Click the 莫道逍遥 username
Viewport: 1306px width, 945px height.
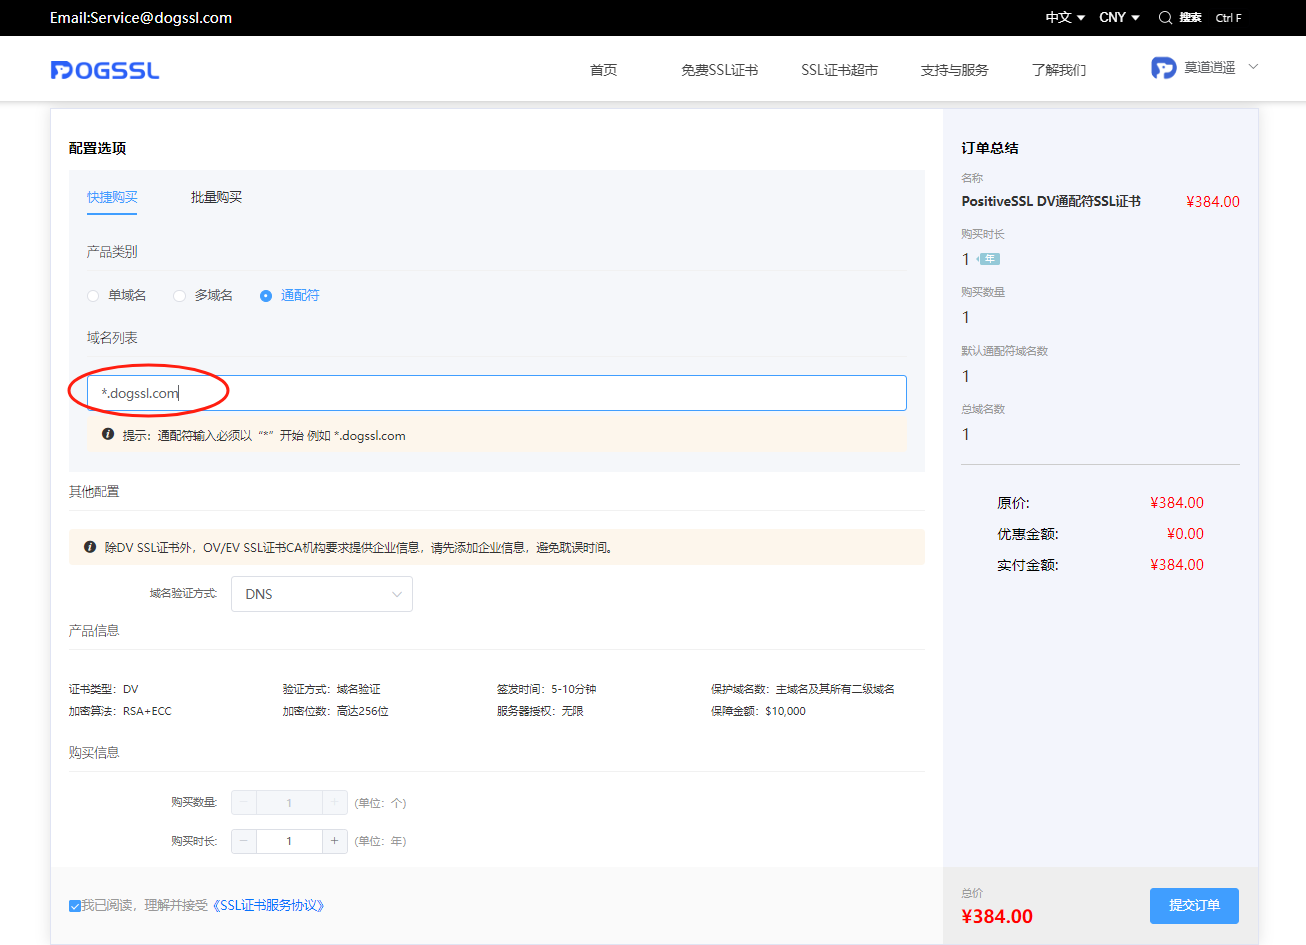point(1210,68)
